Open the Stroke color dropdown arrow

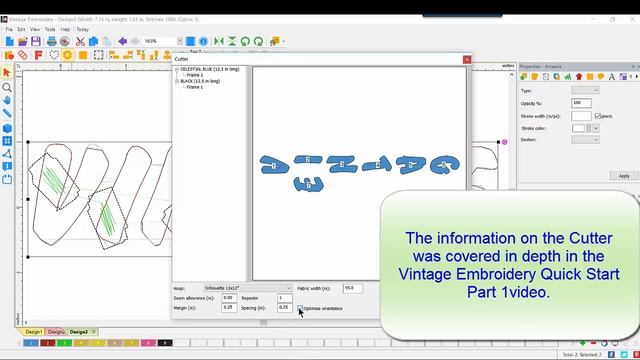[x=596, y=129]
